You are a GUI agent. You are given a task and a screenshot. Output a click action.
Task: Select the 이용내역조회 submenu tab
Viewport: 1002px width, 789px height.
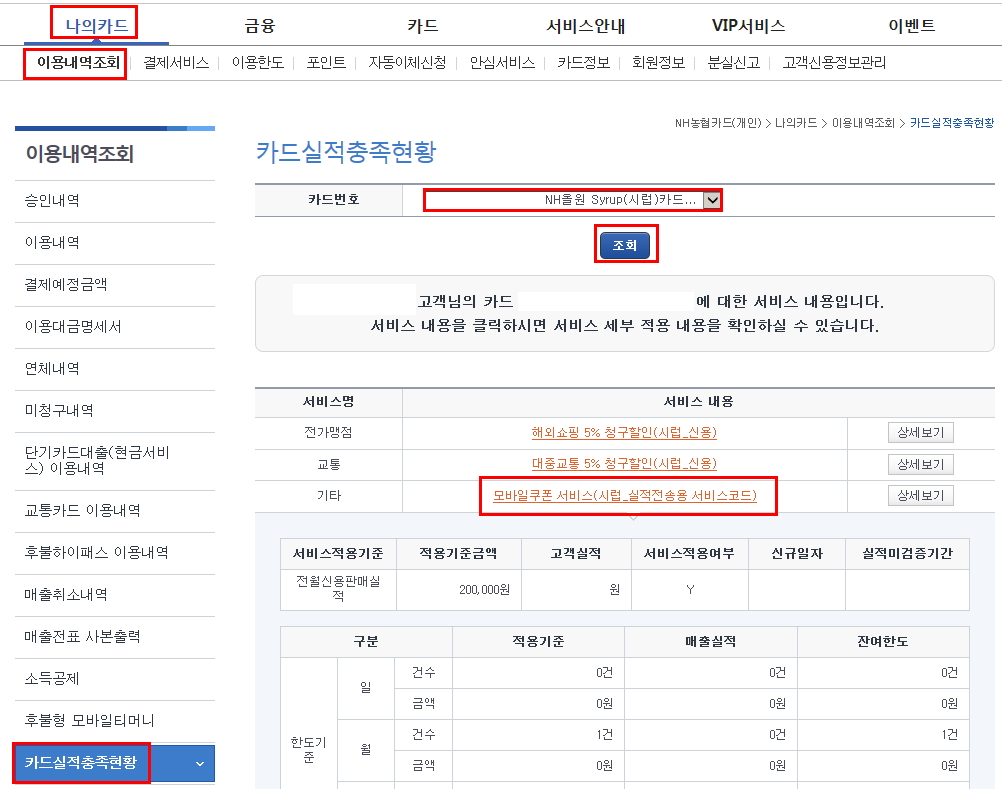[x=77, y=62]
